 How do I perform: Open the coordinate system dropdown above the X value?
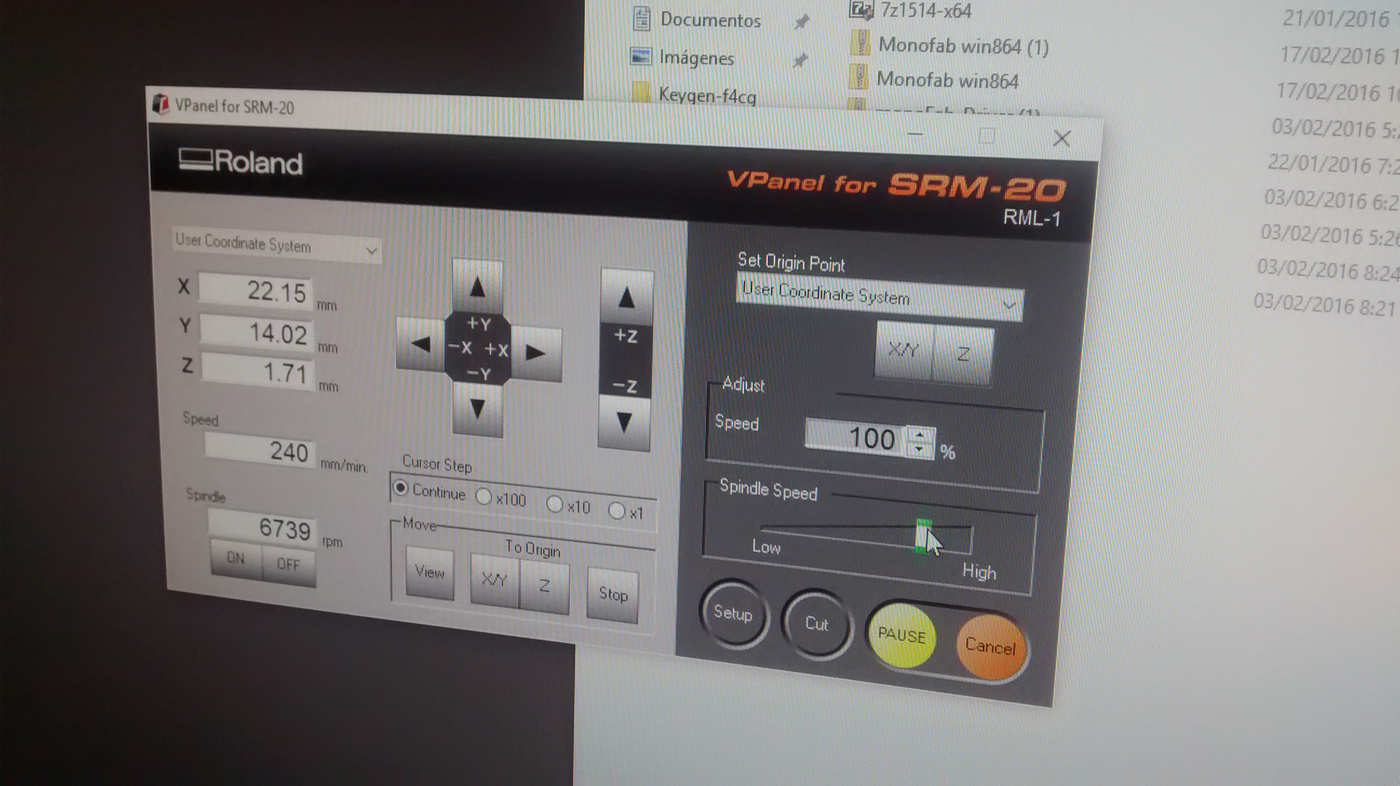pos(276,246)
